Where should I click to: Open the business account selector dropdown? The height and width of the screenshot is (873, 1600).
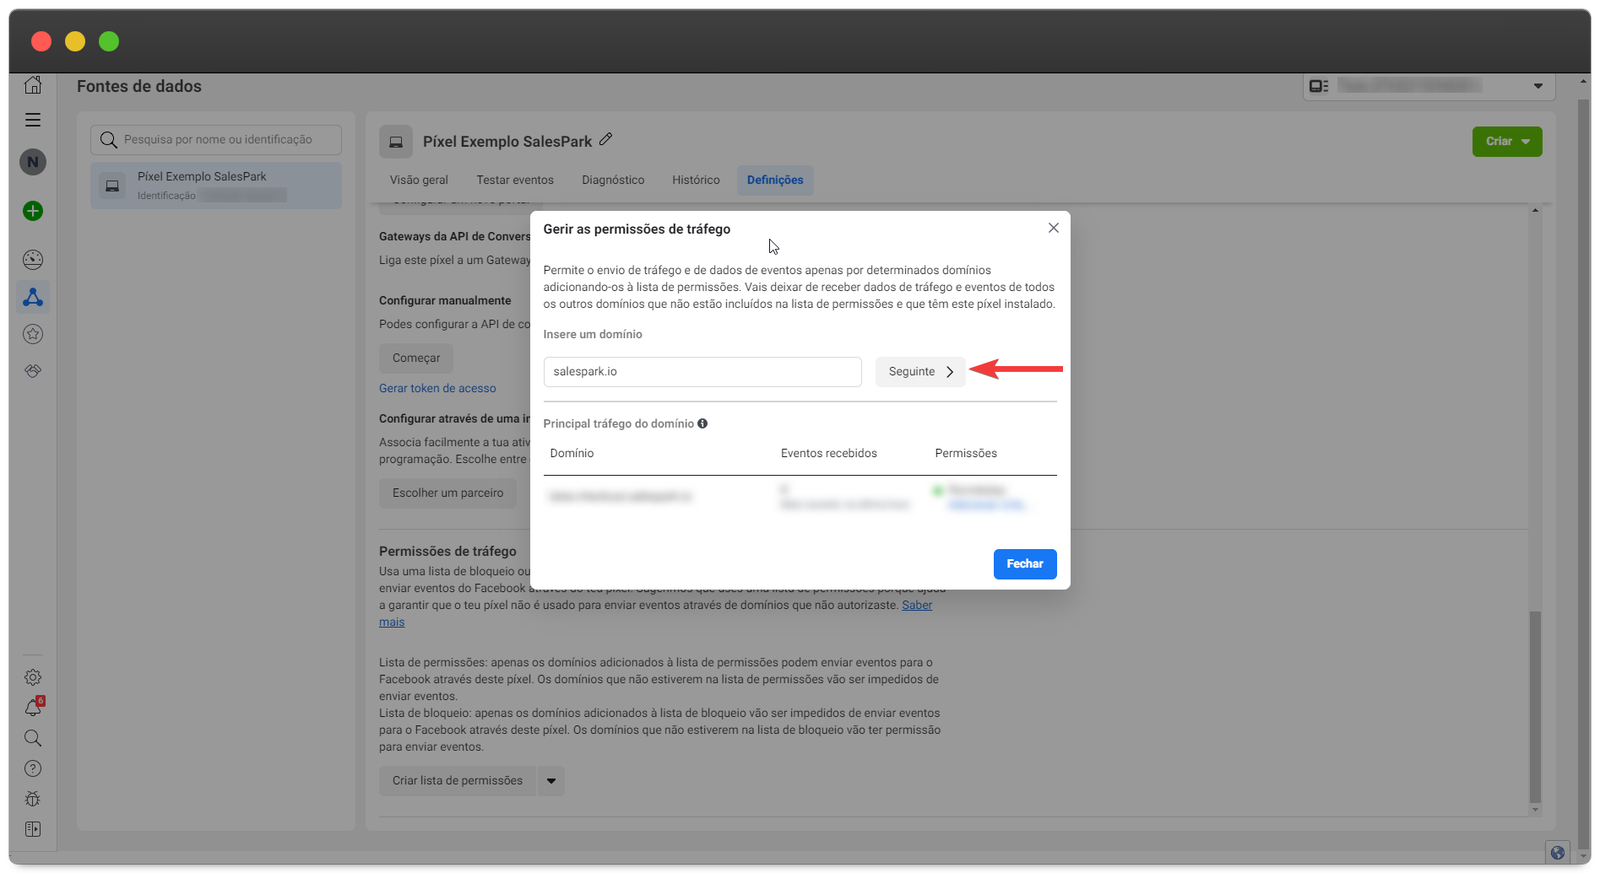[1429, 86]
